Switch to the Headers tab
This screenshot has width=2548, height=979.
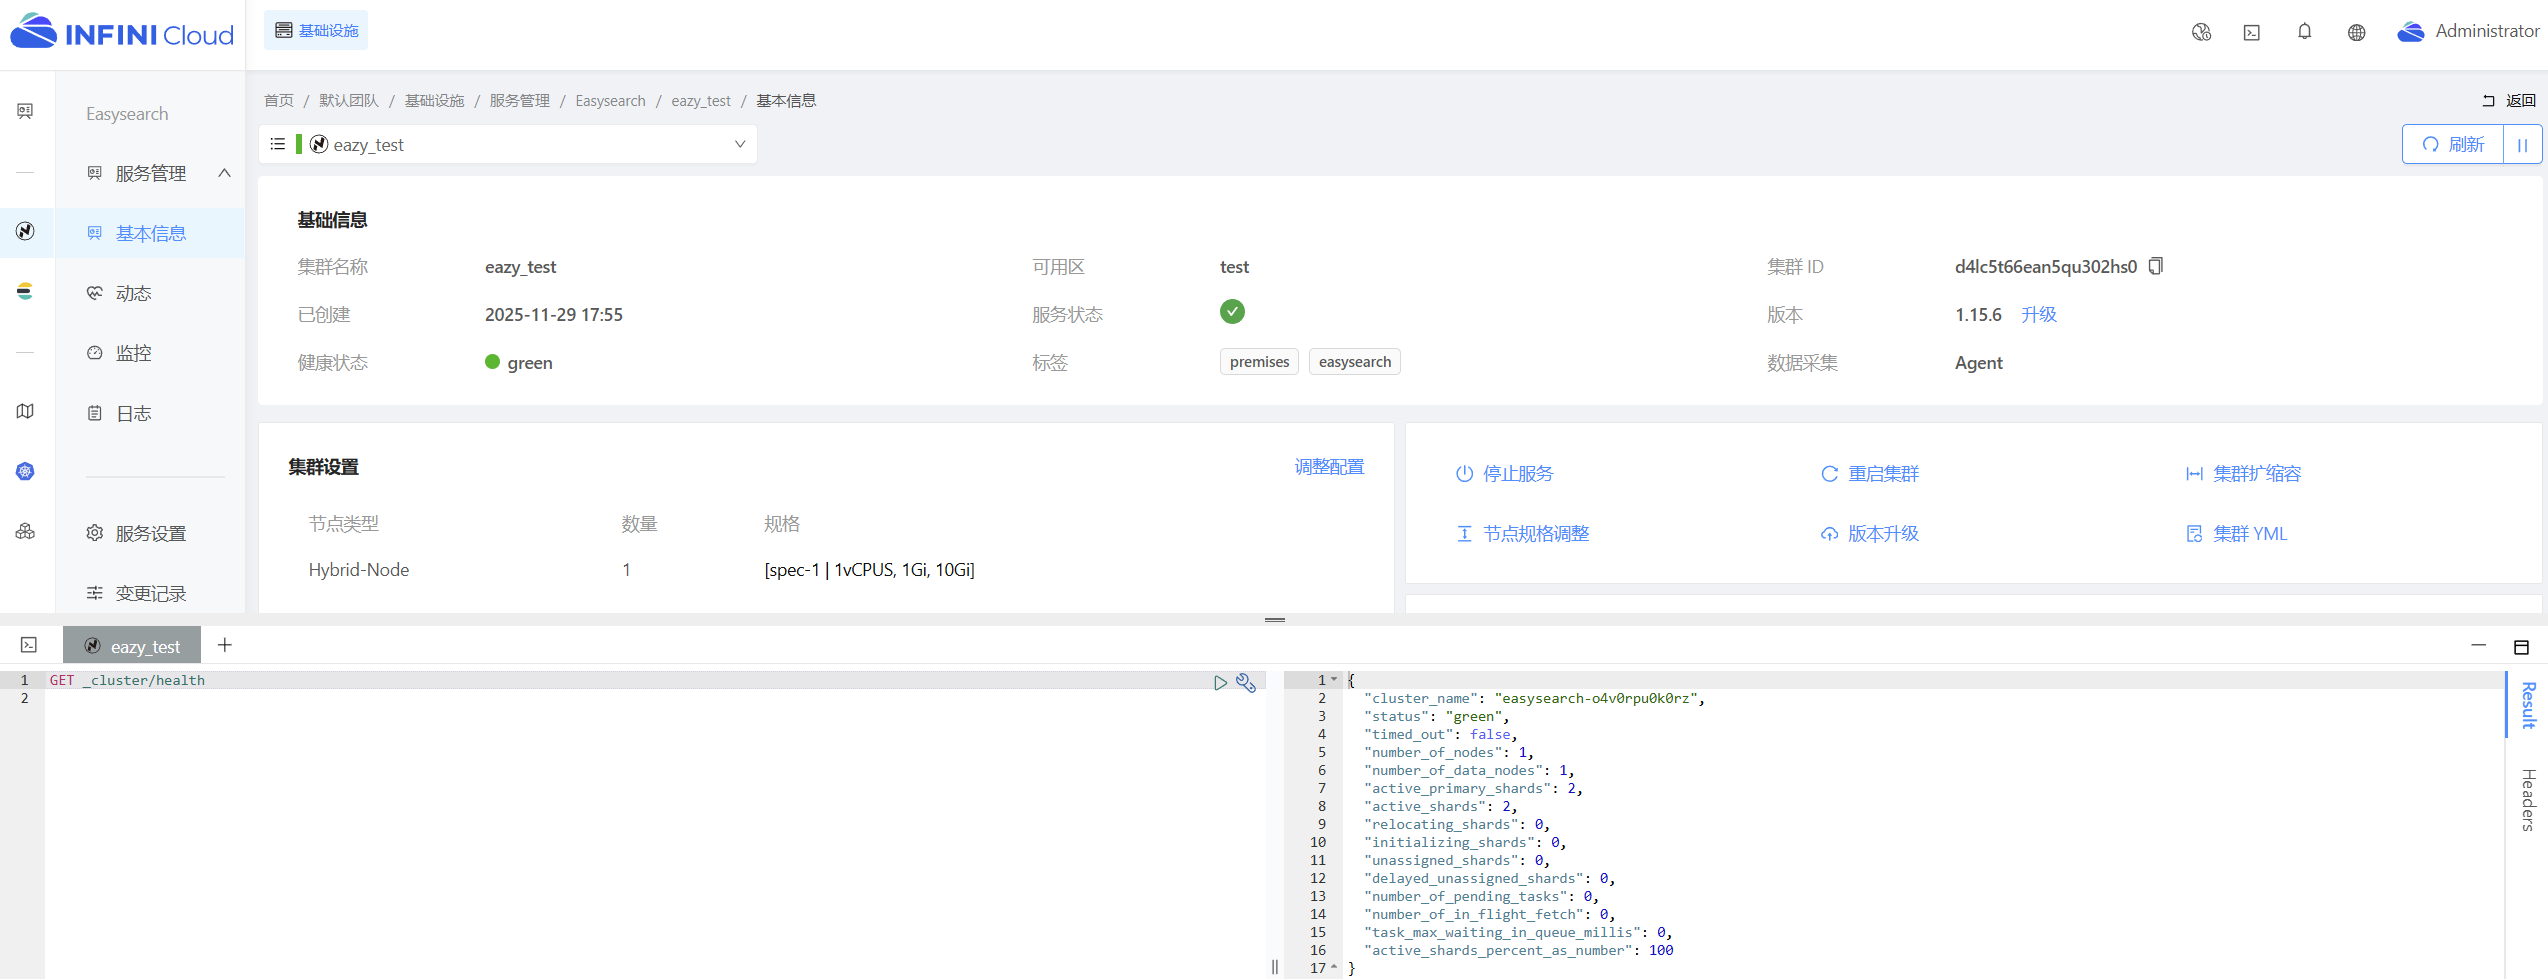[2528, 800]
